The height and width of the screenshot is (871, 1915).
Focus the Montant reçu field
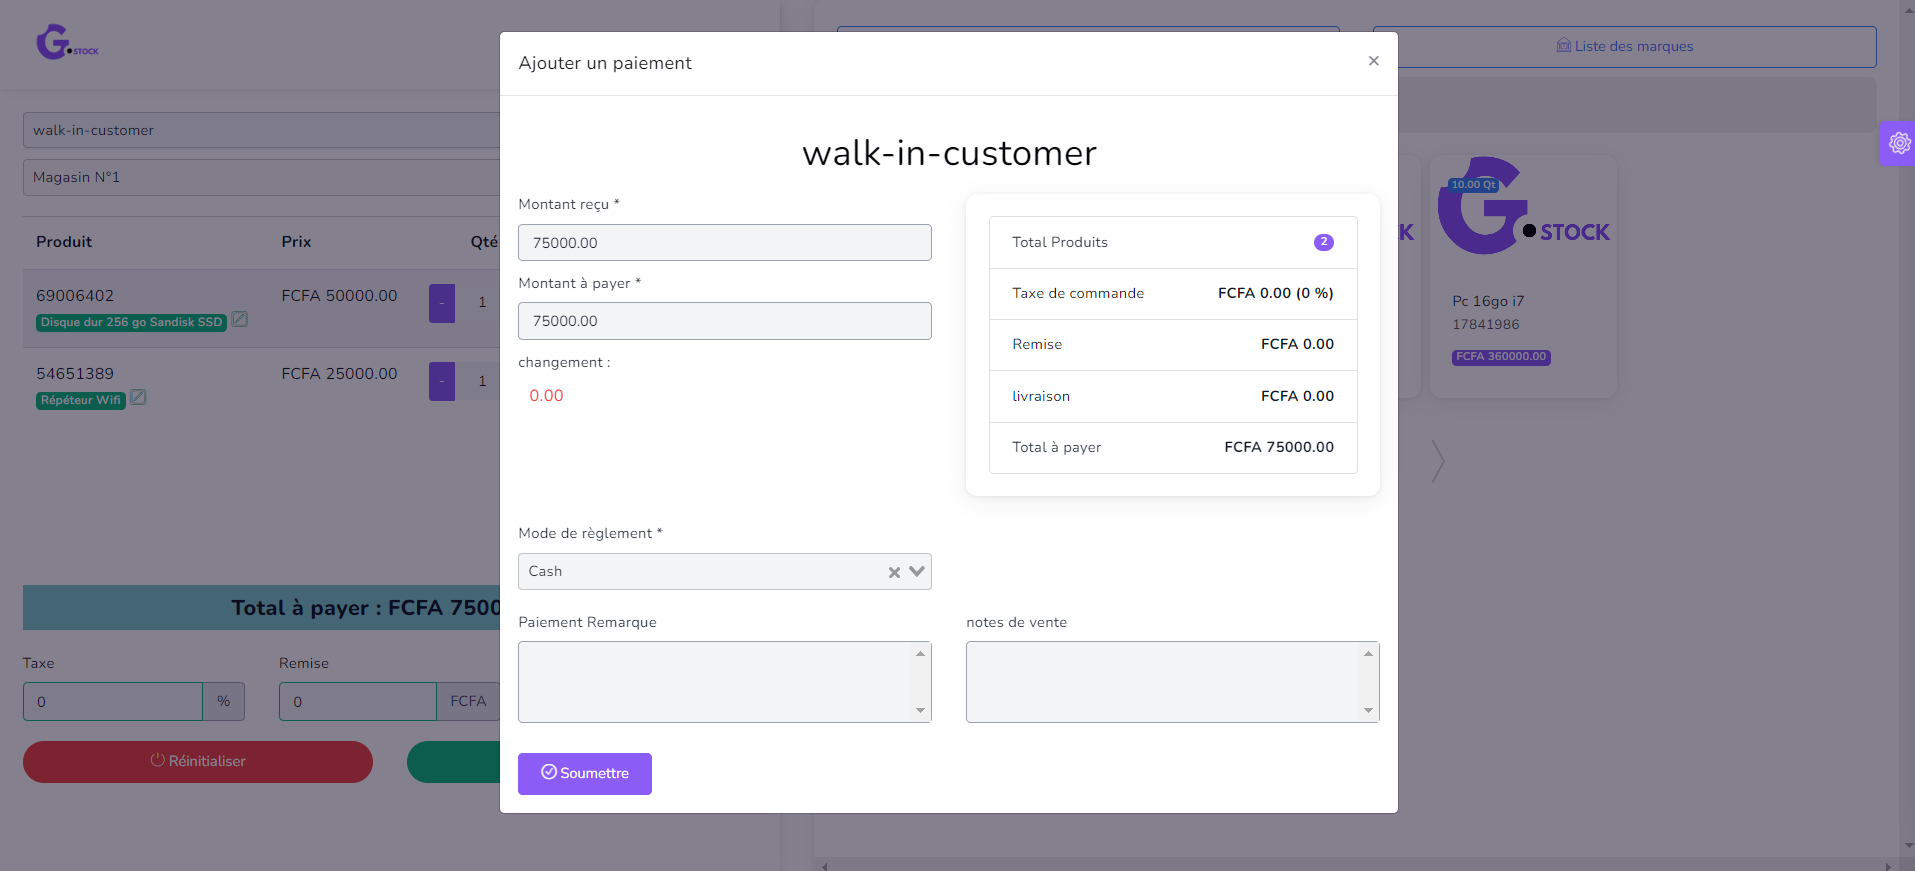pyautogui.click(x=724, y=243)
